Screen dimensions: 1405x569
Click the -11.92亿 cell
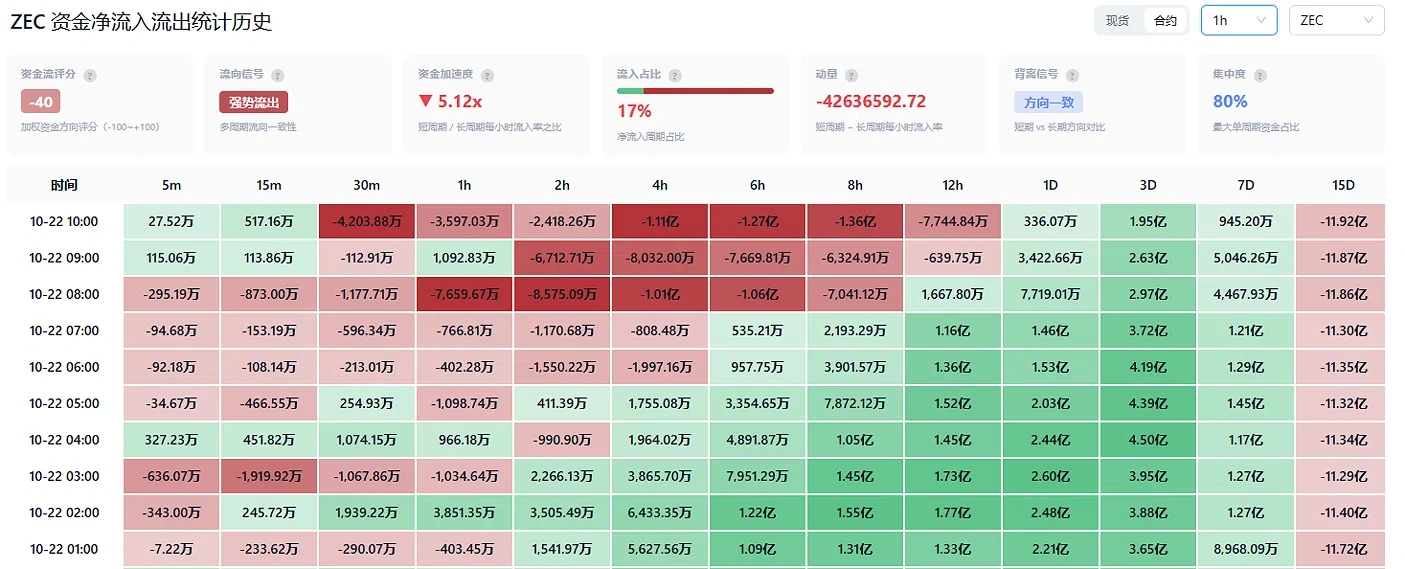[1342, 221]
